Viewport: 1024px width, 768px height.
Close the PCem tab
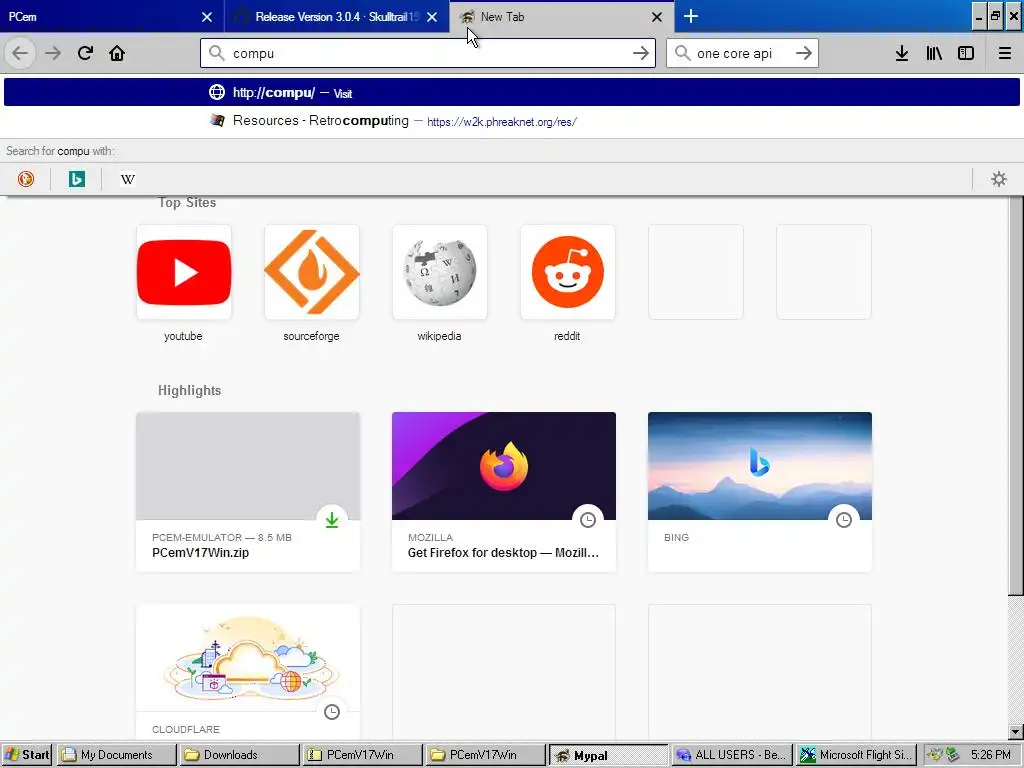[207, 17]
